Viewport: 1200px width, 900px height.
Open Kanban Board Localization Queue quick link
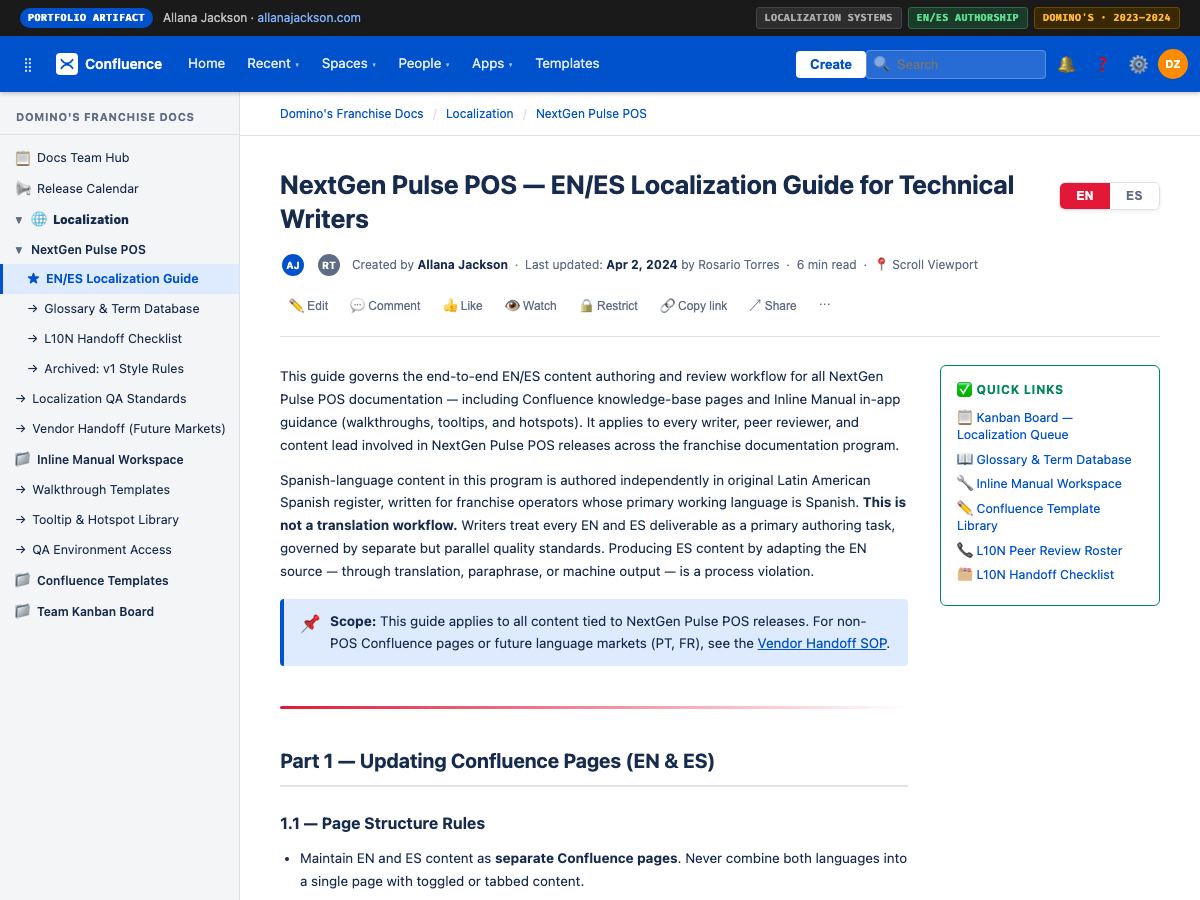(1015, 426)
